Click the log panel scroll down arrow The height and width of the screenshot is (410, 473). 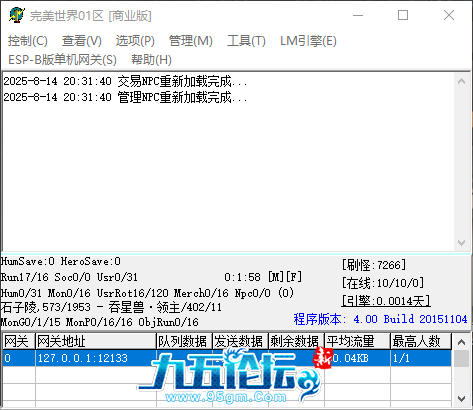coord(462,243)
